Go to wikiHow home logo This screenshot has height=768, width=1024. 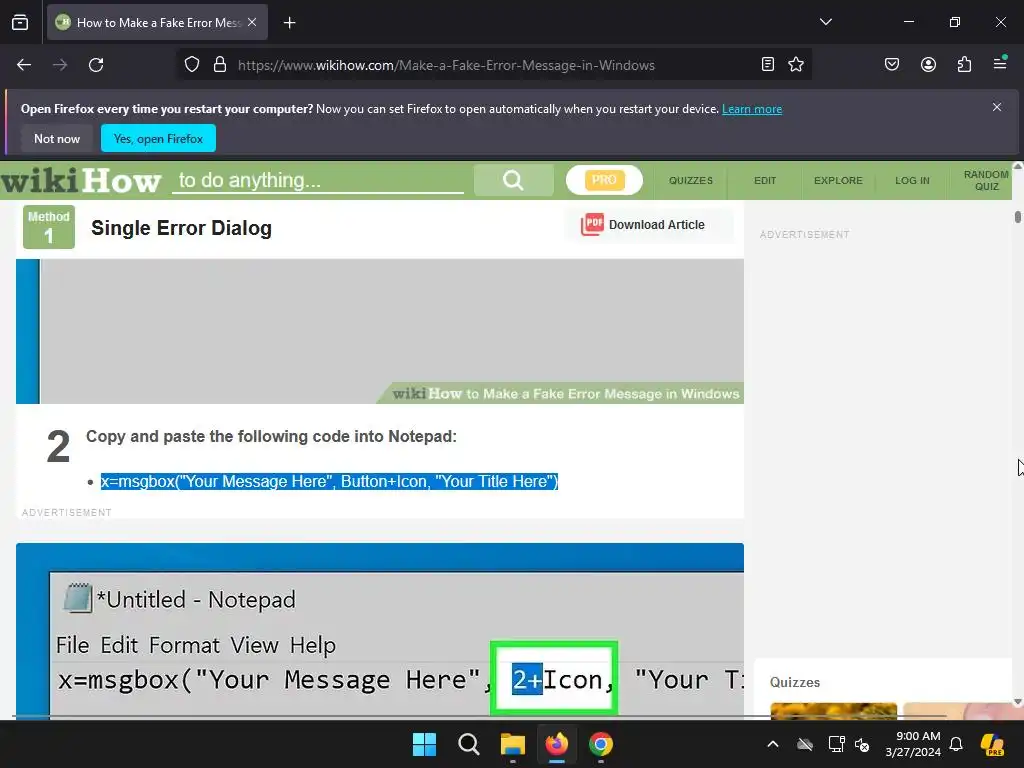pyautogui.click(x=81, y=180)
